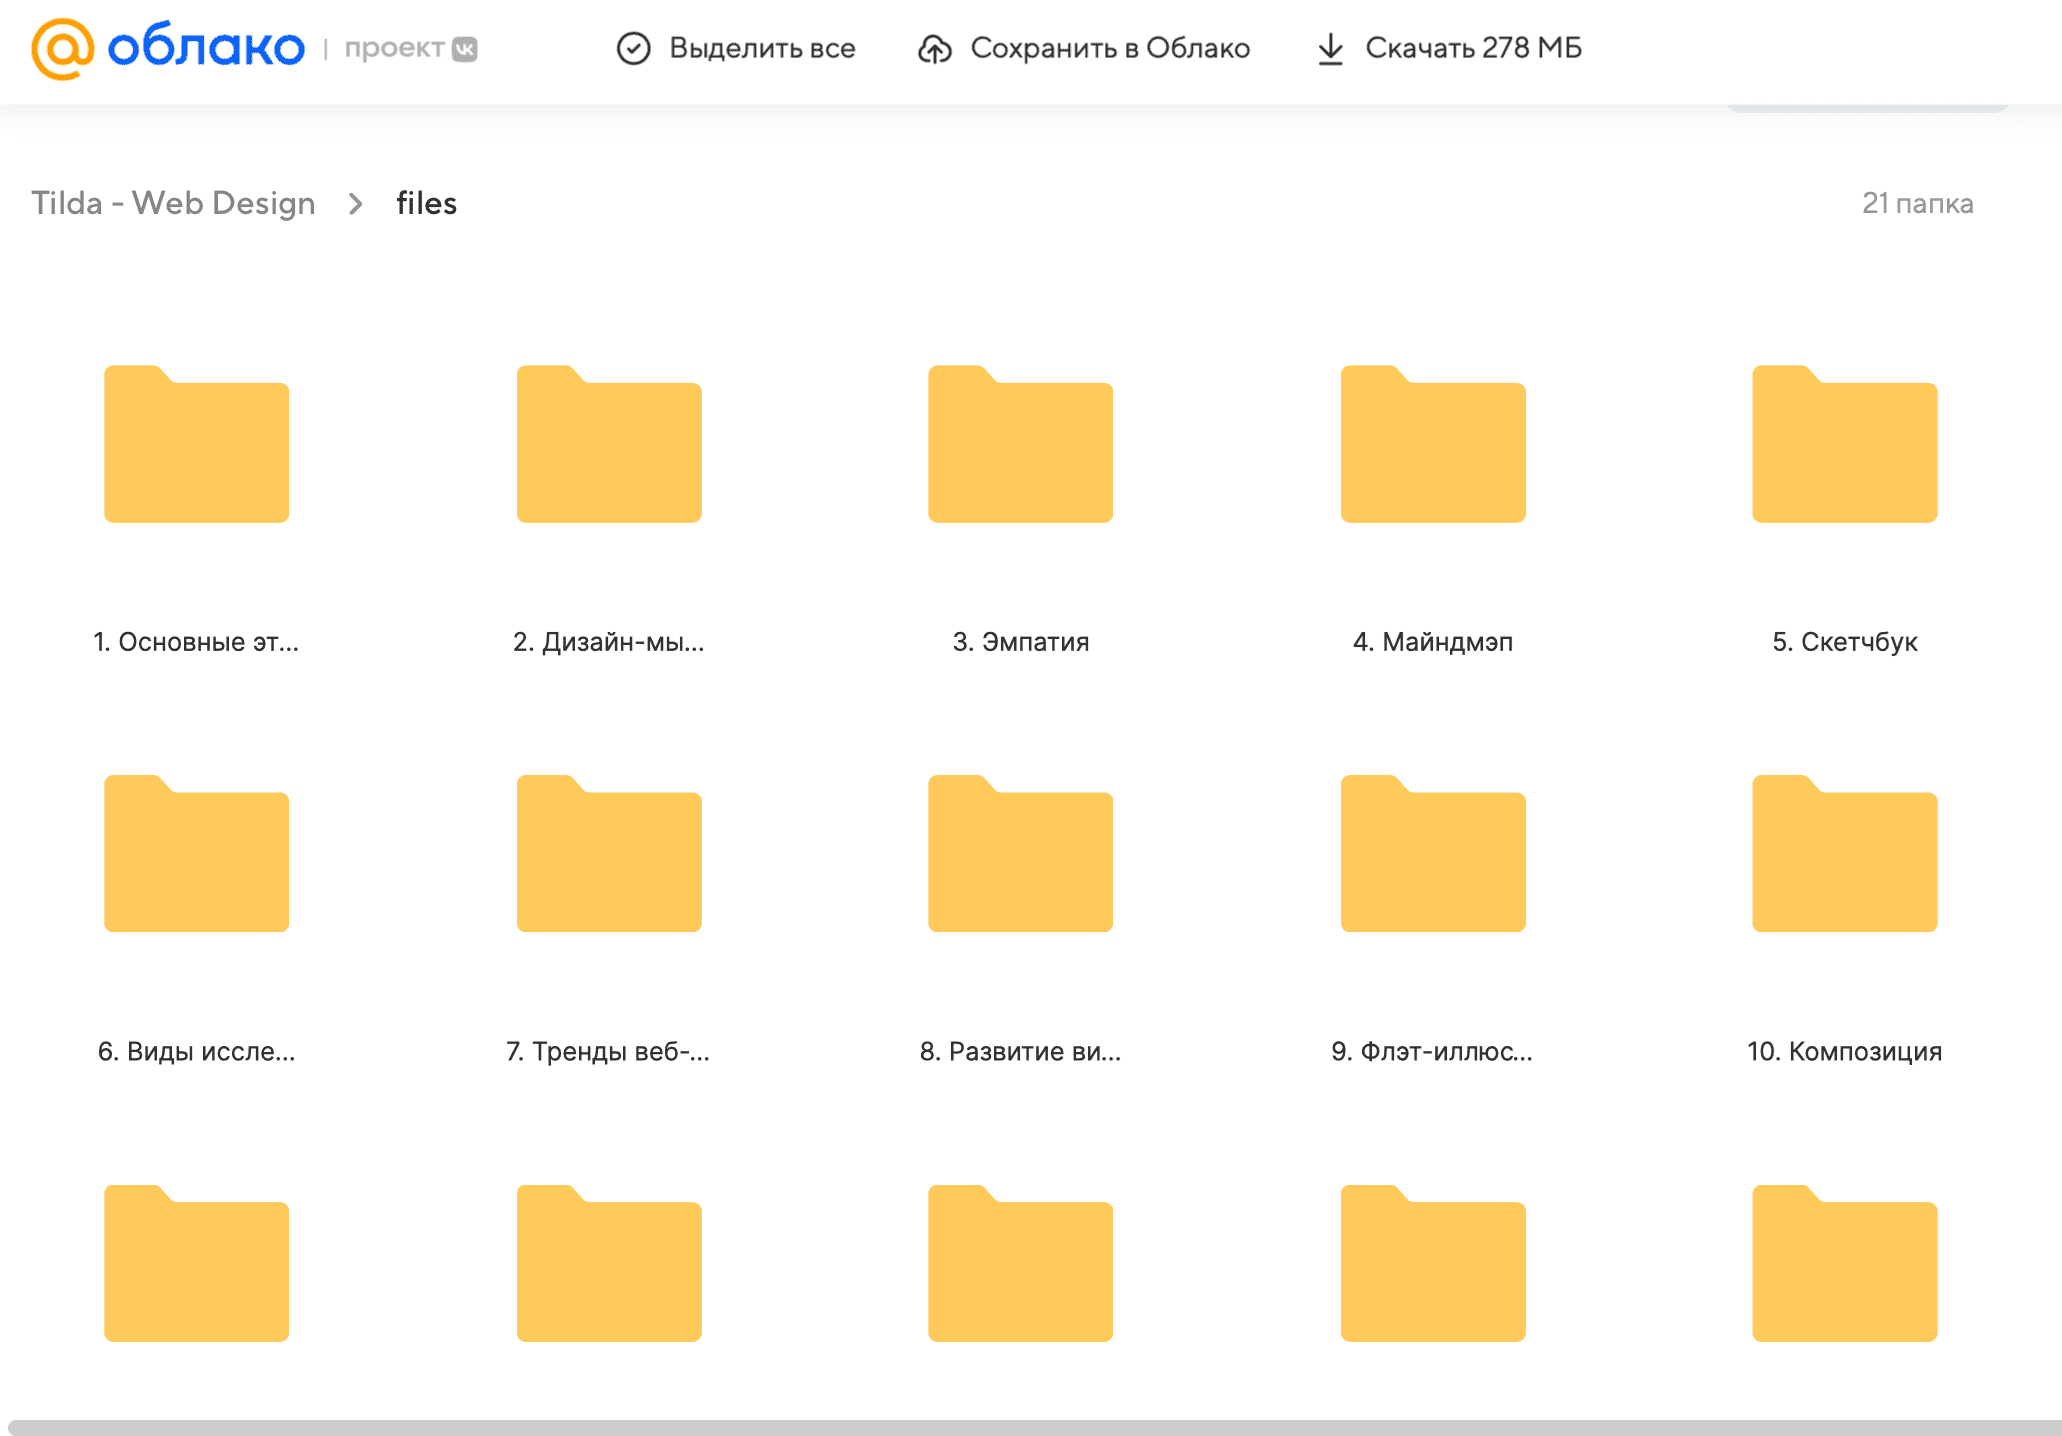Viewport: 2062px width, 1436px height.
Task: Open the 4. Майндмэп folder
Action: point(1432,445)
